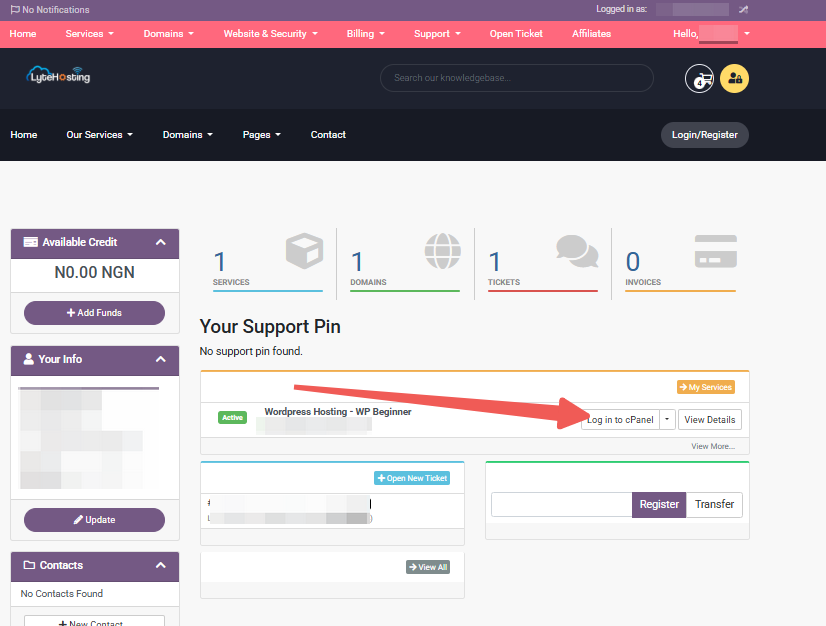
Task: Collapse the Available Credit panel
Action: [160, 243]
